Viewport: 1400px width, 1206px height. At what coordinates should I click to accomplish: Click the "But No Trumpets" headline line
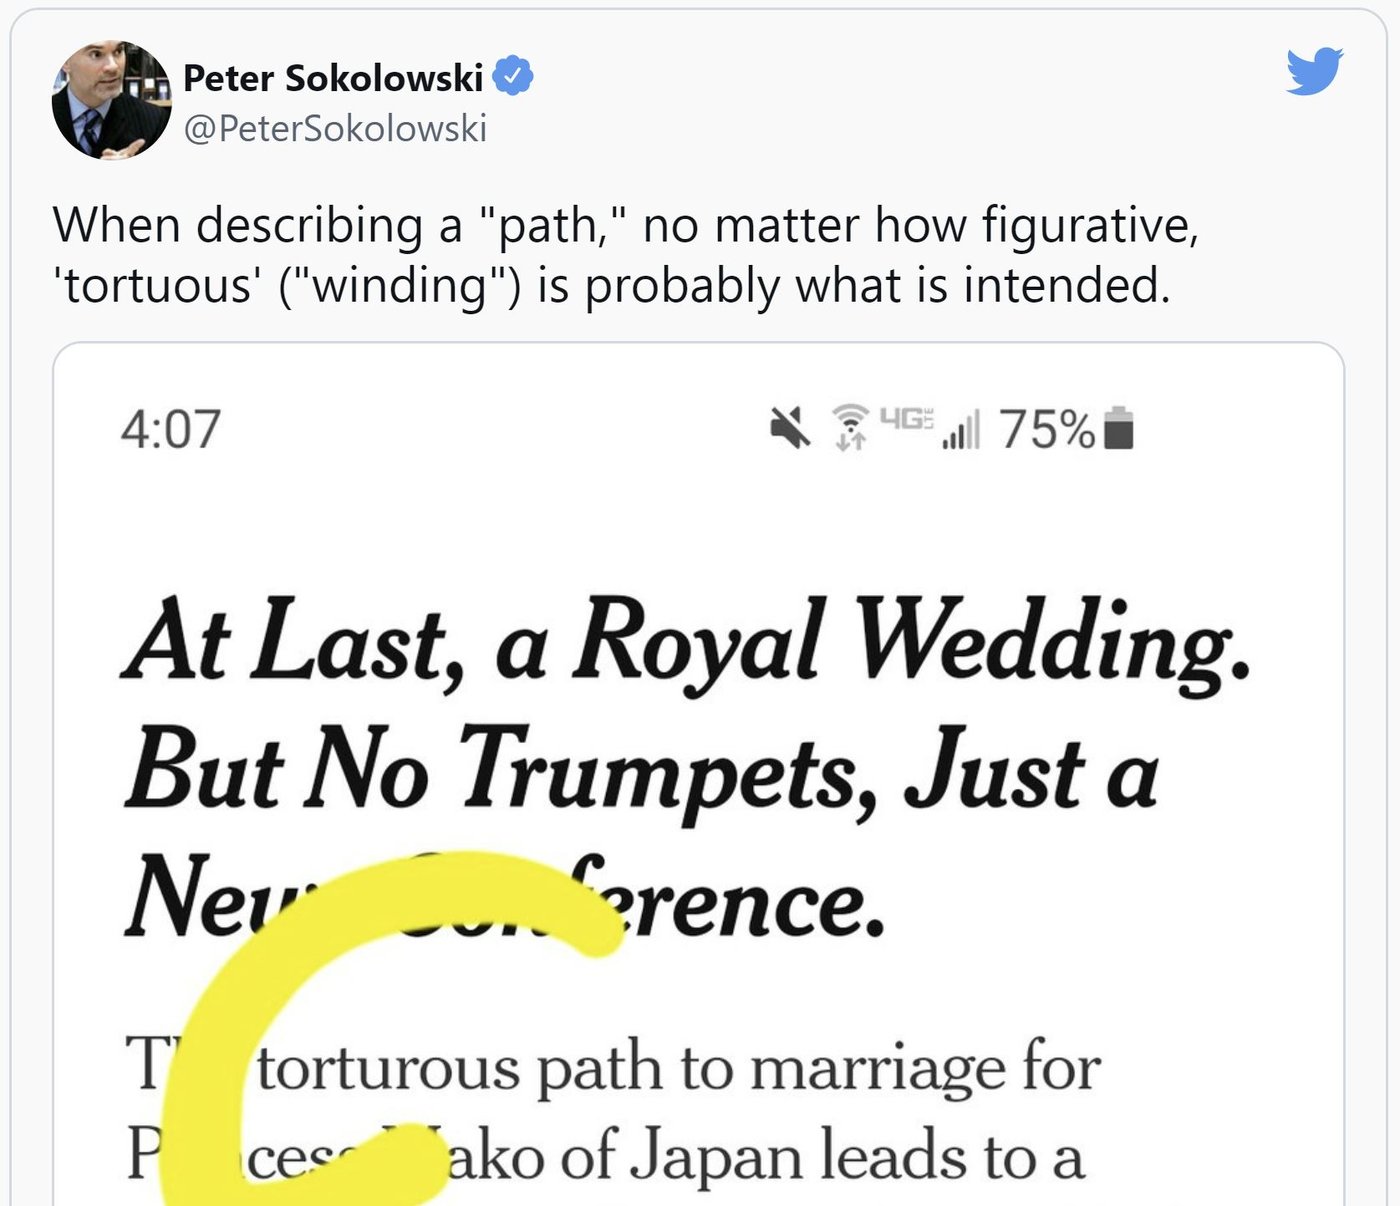pyautogui.click(x=641, y=772)
